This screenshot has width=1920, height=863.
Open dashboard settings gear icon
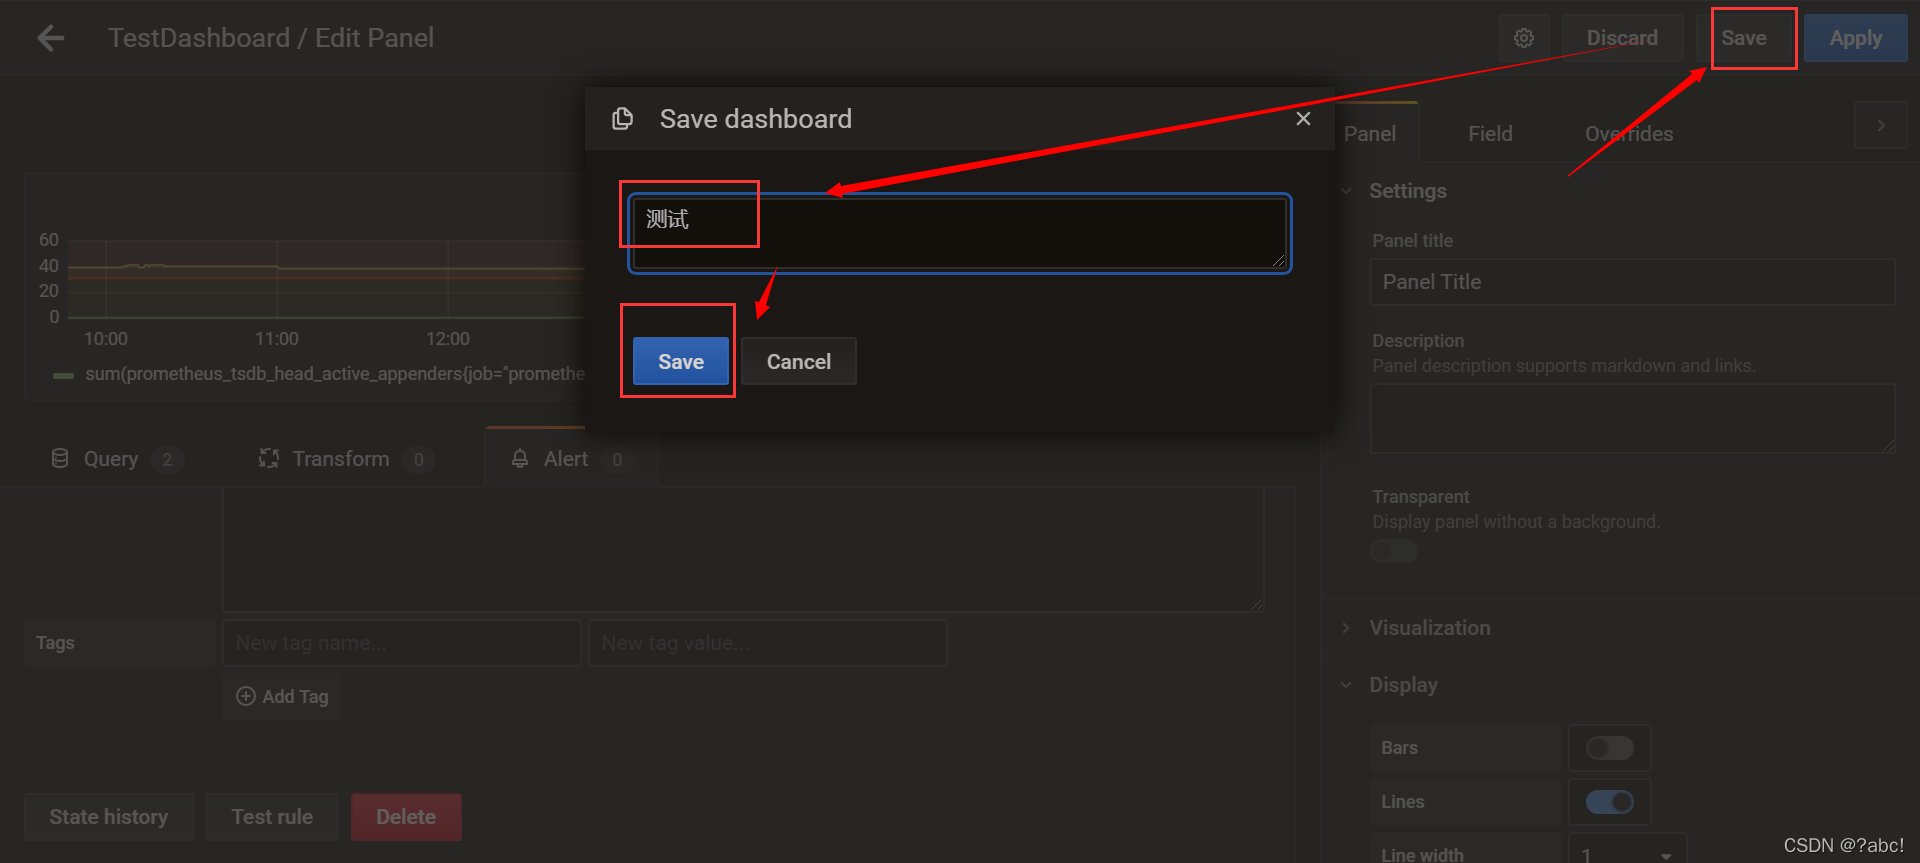coord(1524,38)
